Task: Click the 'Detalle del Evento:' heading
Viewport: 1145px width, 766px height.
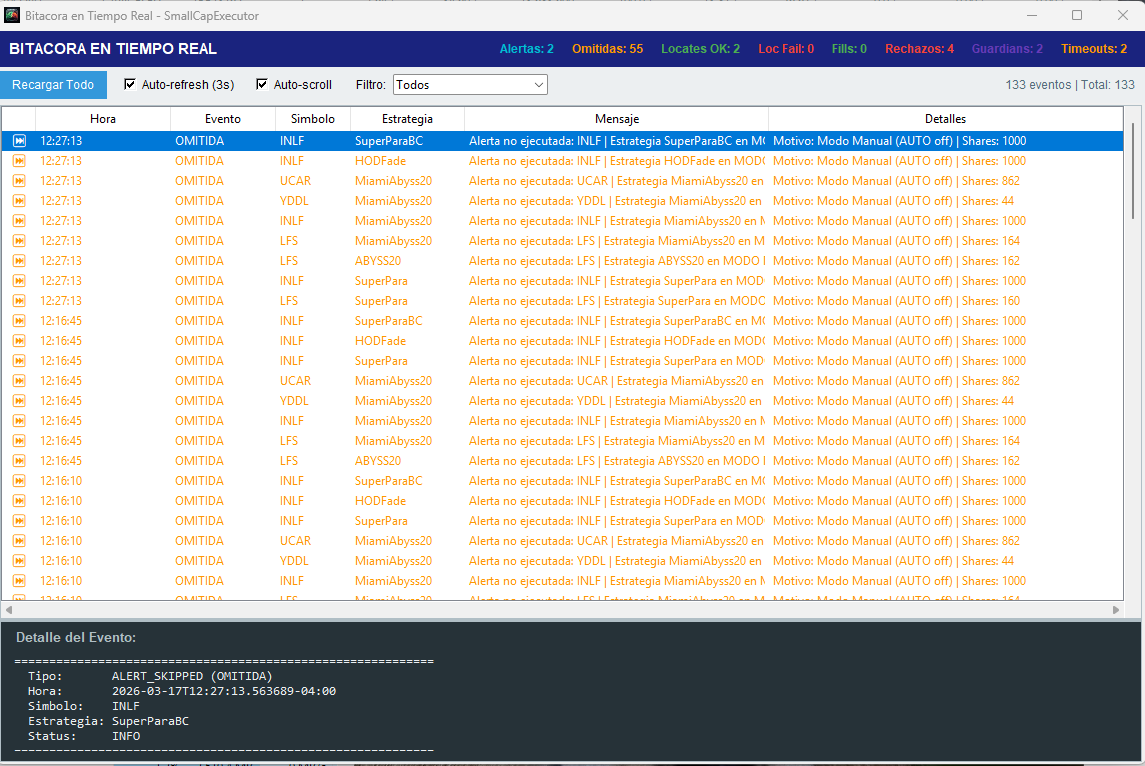Action: pos(76,637)
